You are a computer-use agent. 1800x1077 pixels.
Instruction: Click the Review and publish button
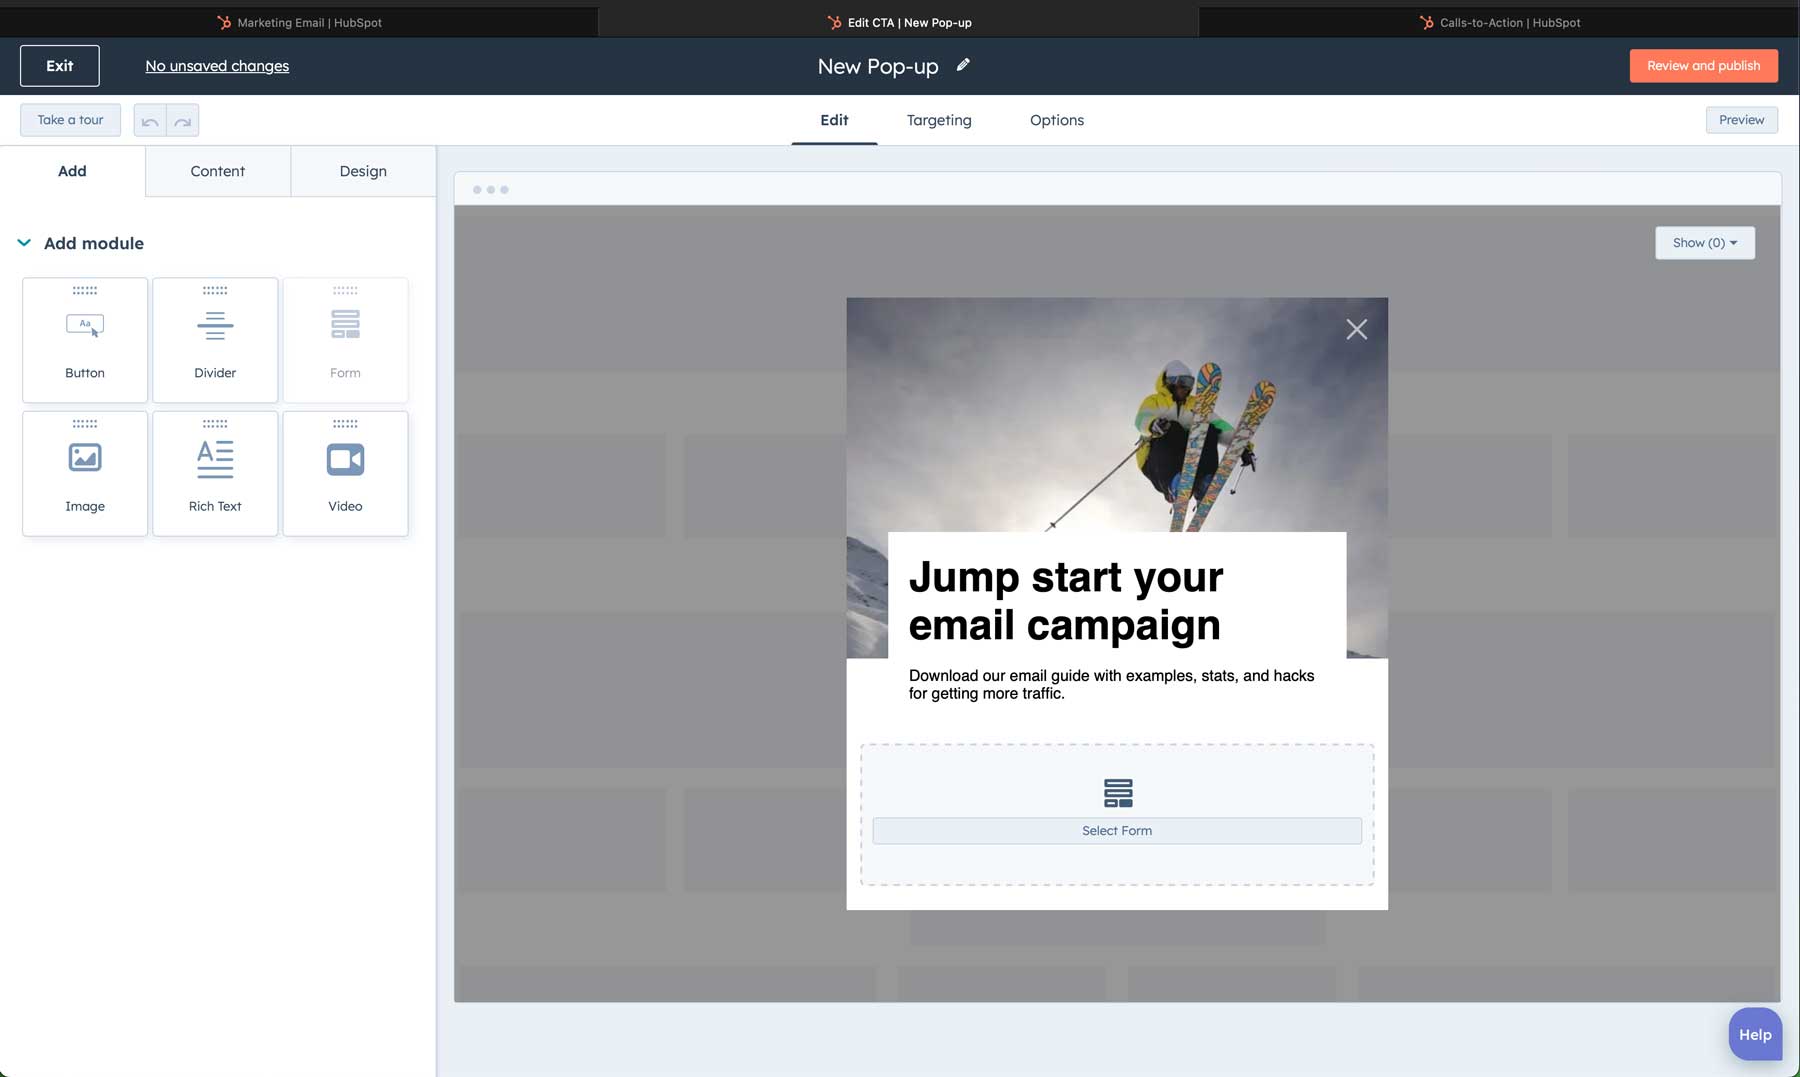coord(1703,65)
